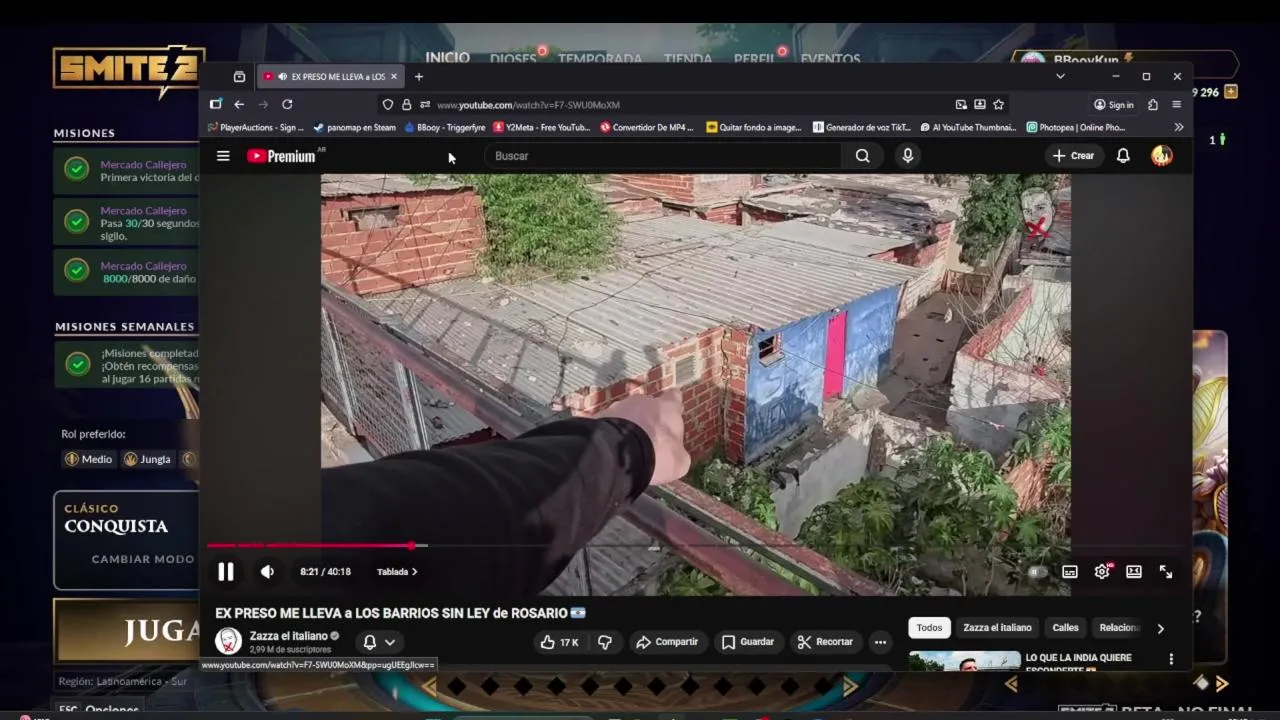The width and height of the screenshot is (1280, 720).
Task: Open first Mercado Callejero mission in Smite
Action: [x=127, y=170]
